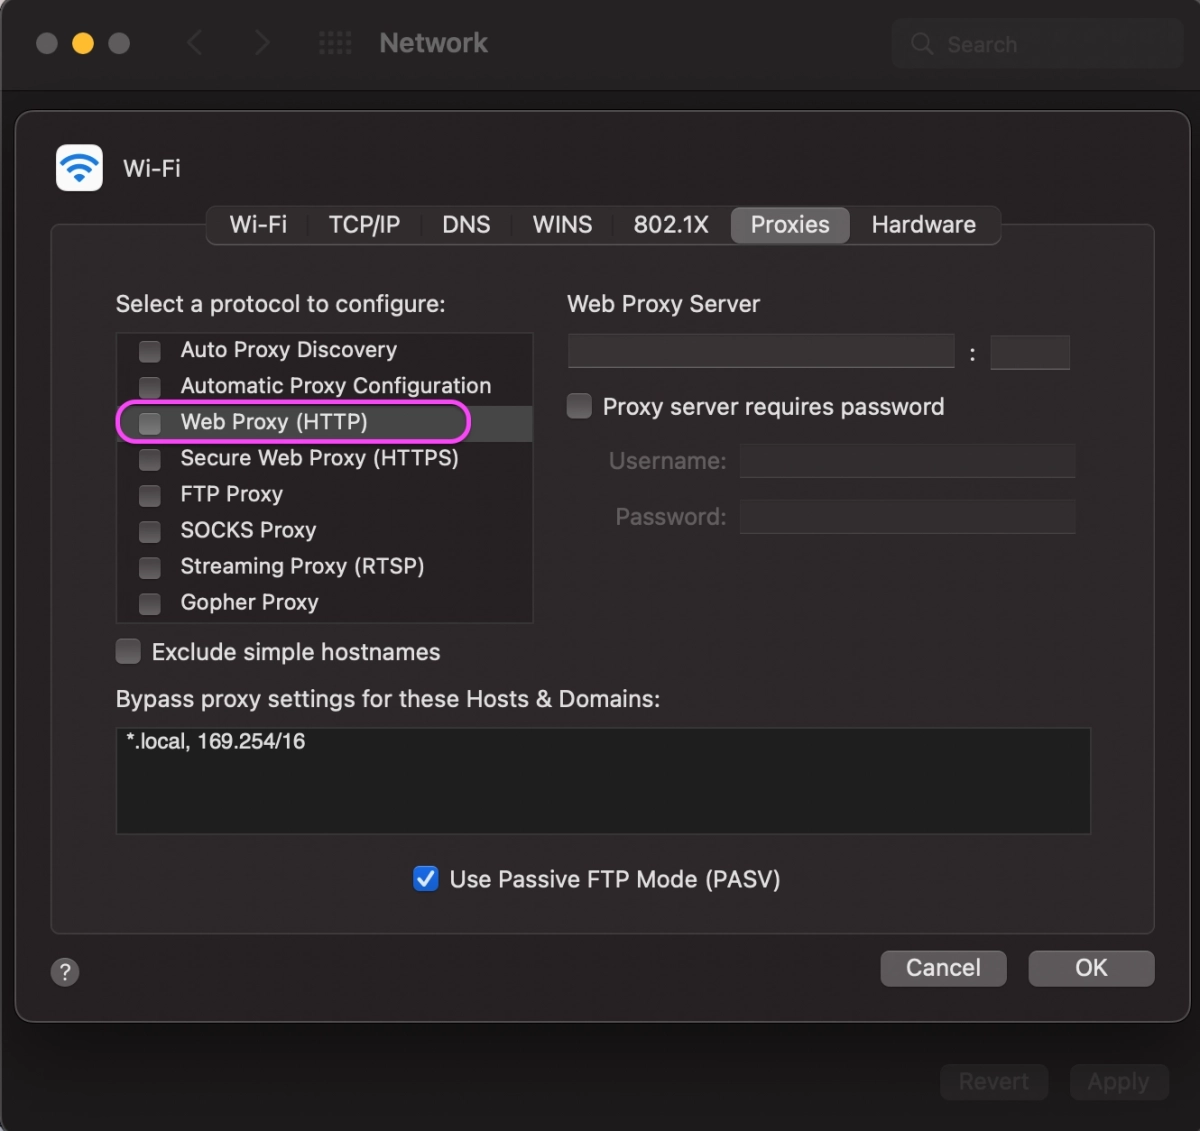
Task: Click the help question mark icon
Action: 65,971
